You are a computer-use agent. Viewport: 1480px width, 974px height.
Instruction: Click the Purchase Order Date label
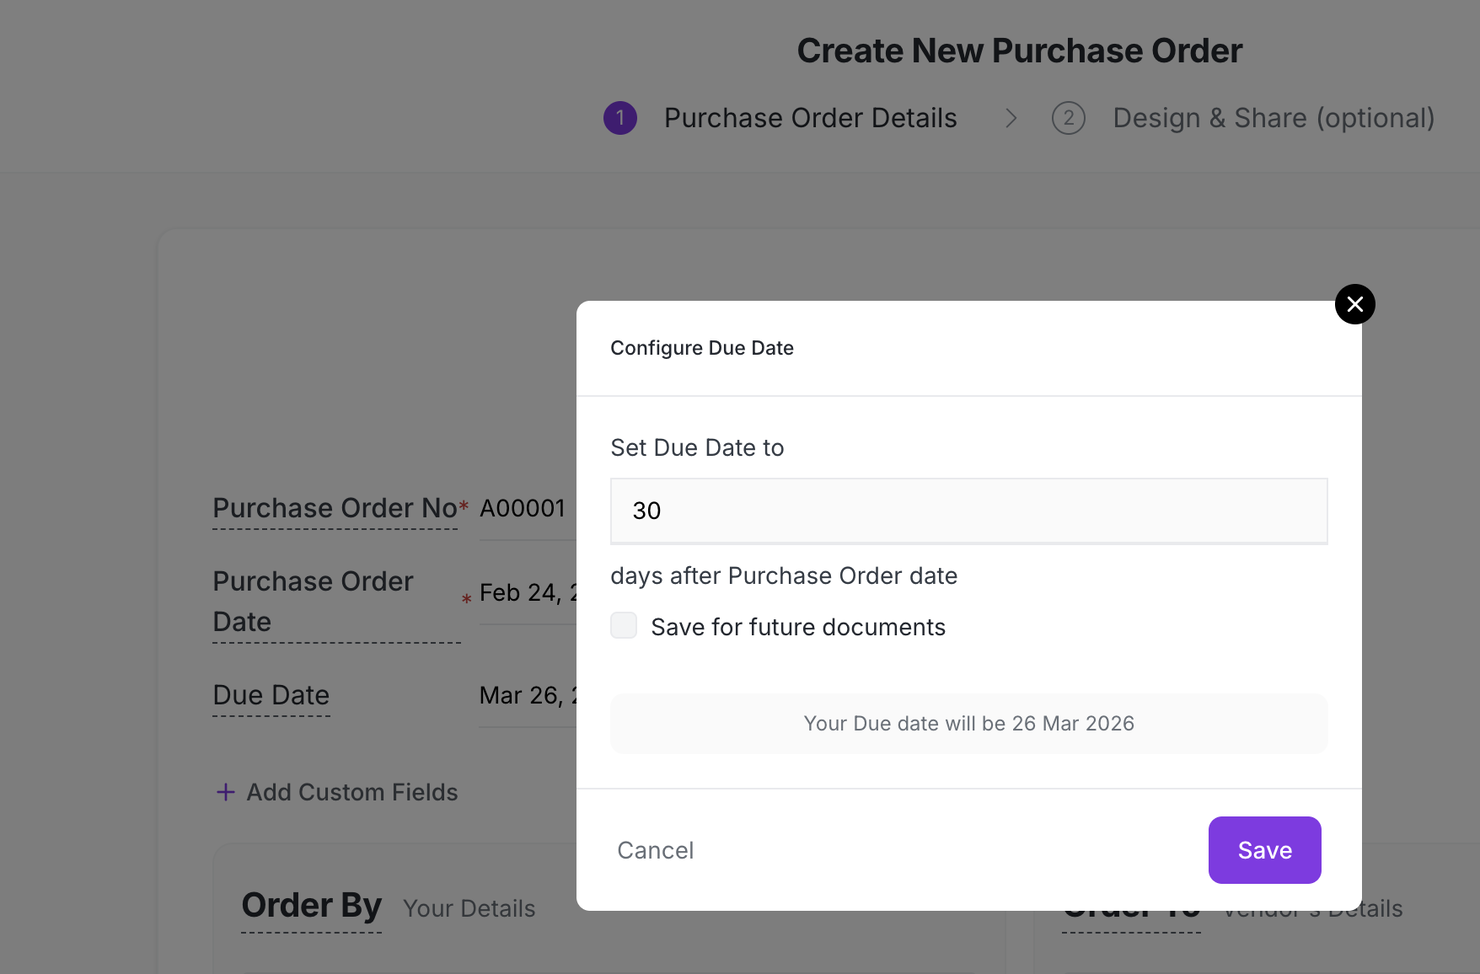click(x=313, y=601)
